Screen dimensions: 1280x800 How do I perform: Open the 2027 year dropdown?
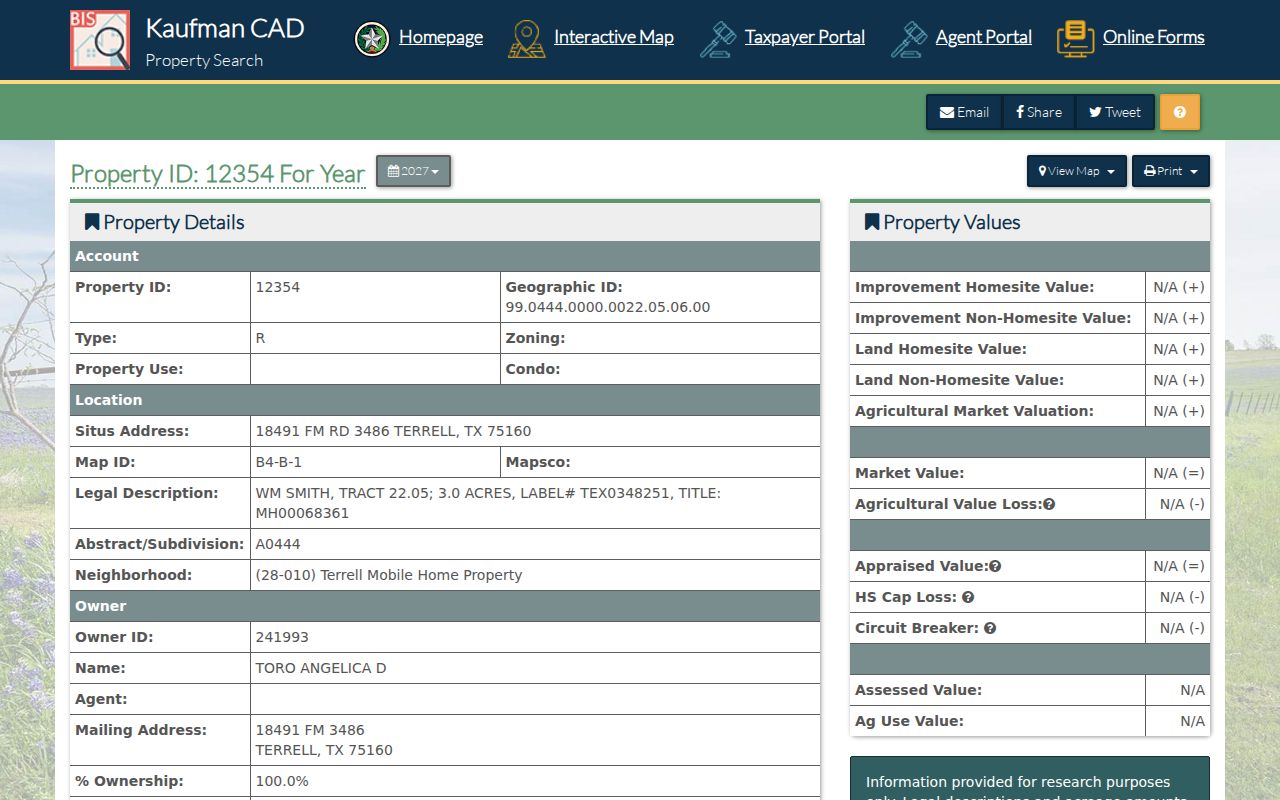pos(413,171)
